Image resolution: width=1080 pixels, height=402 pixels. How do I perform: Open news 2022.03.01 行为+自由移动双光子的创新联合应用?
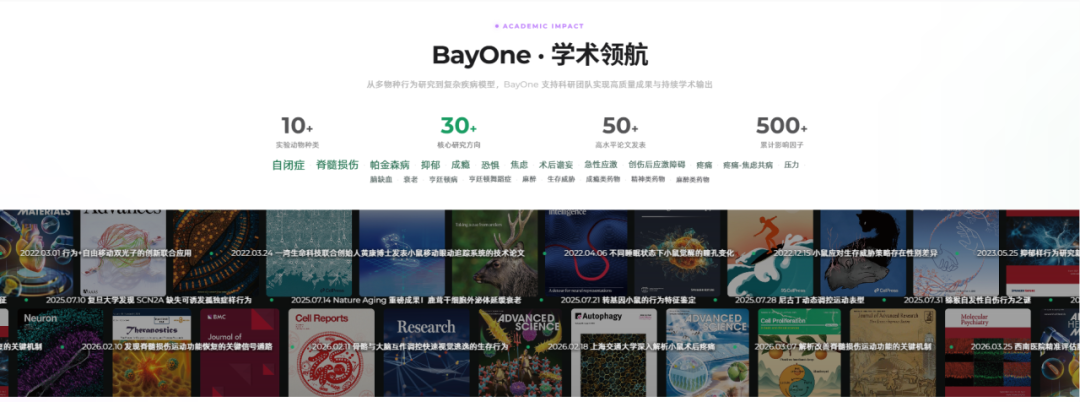click(x=105, y=253)
